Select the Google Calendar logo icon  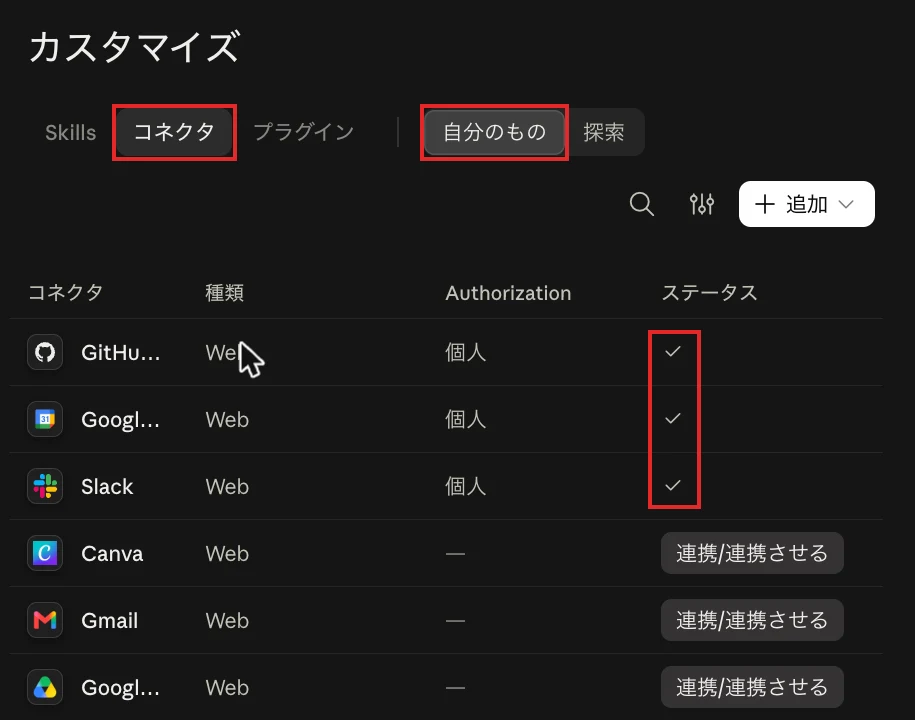(45, 419)
